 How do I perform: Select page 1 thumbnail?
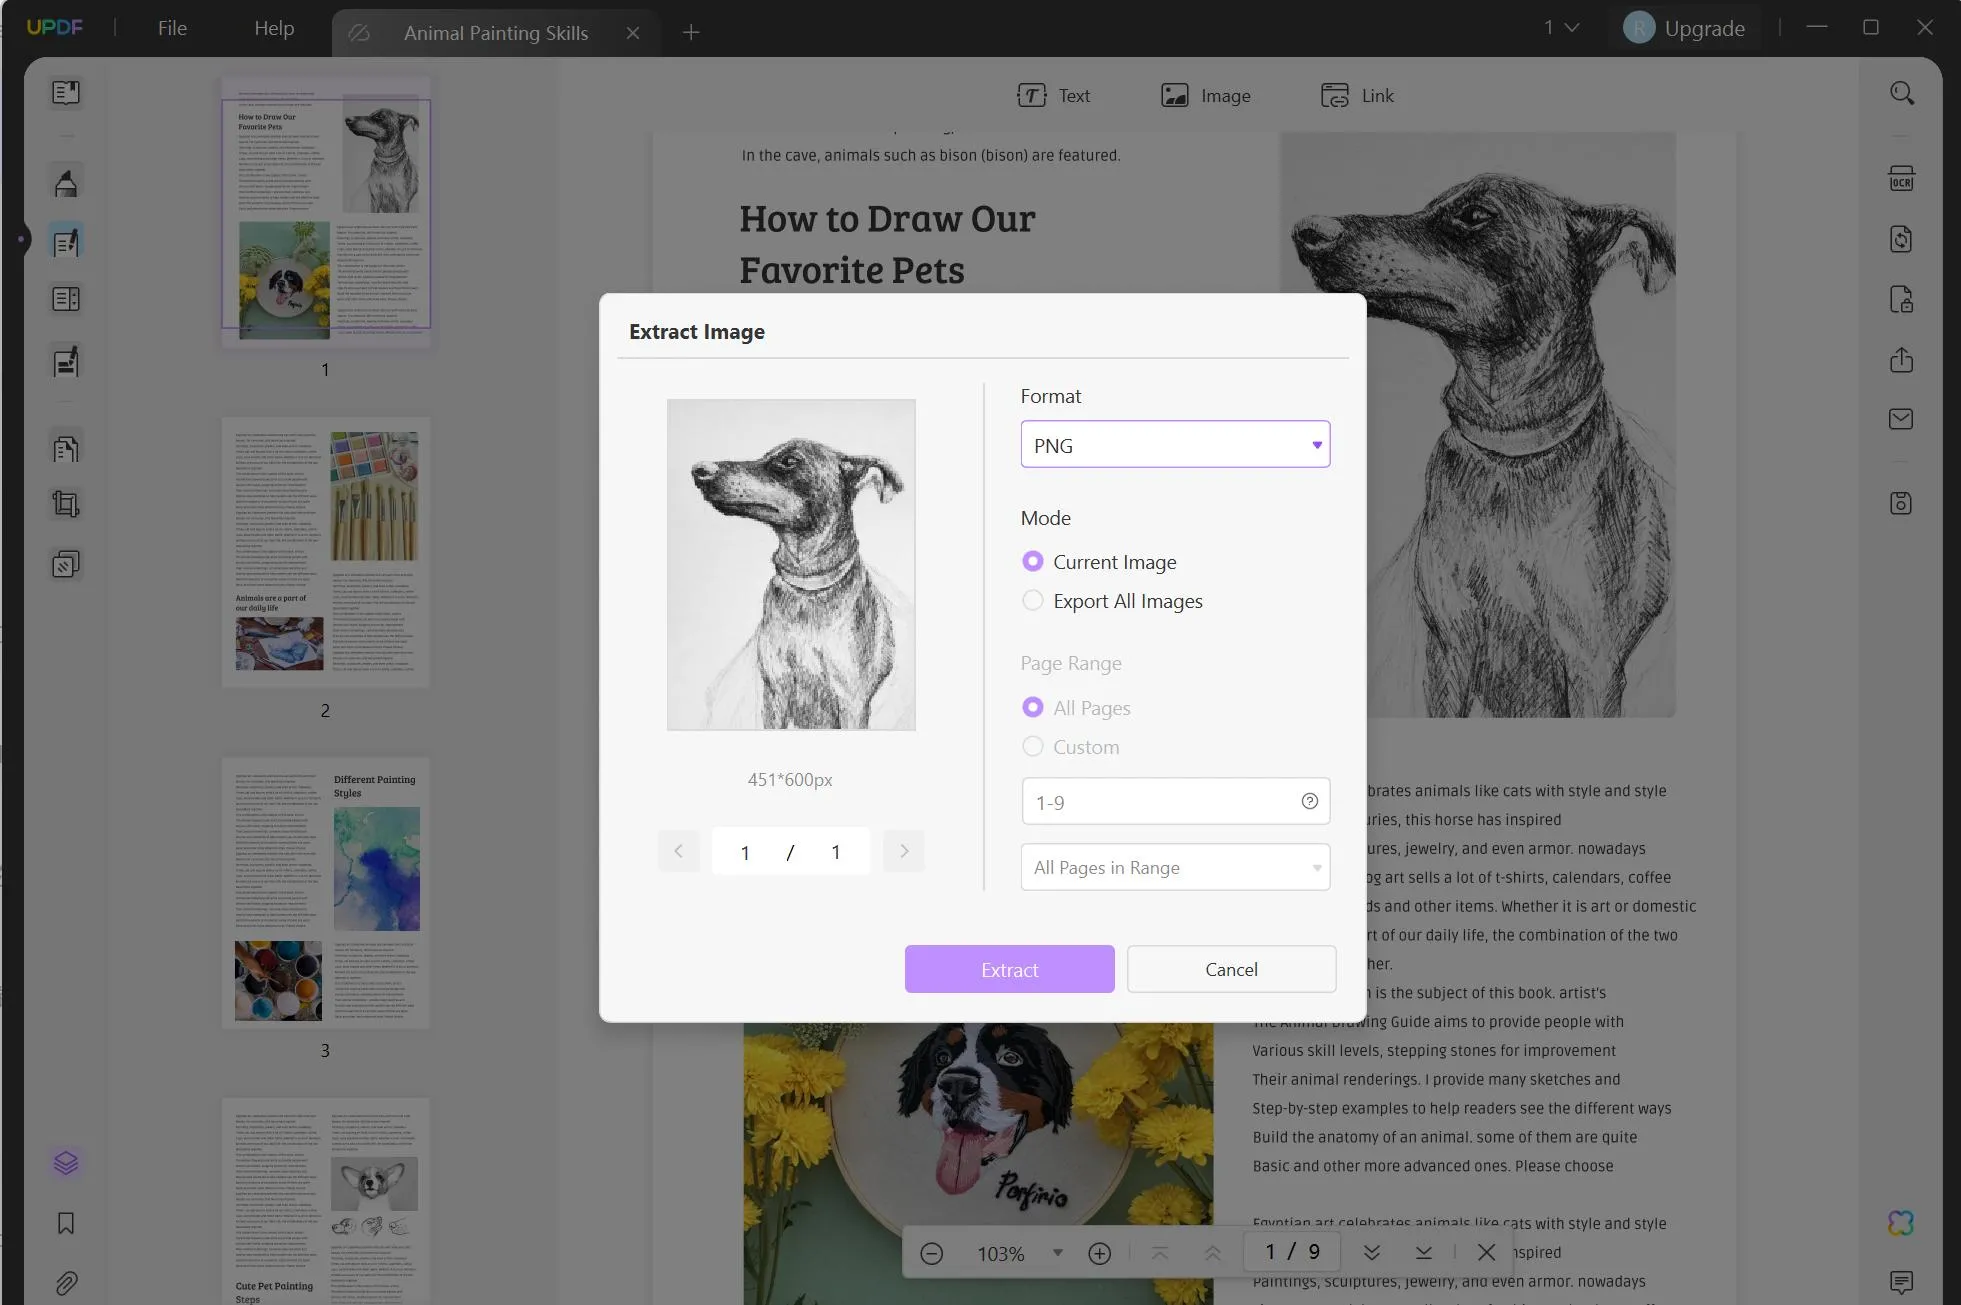click(326, 212)
